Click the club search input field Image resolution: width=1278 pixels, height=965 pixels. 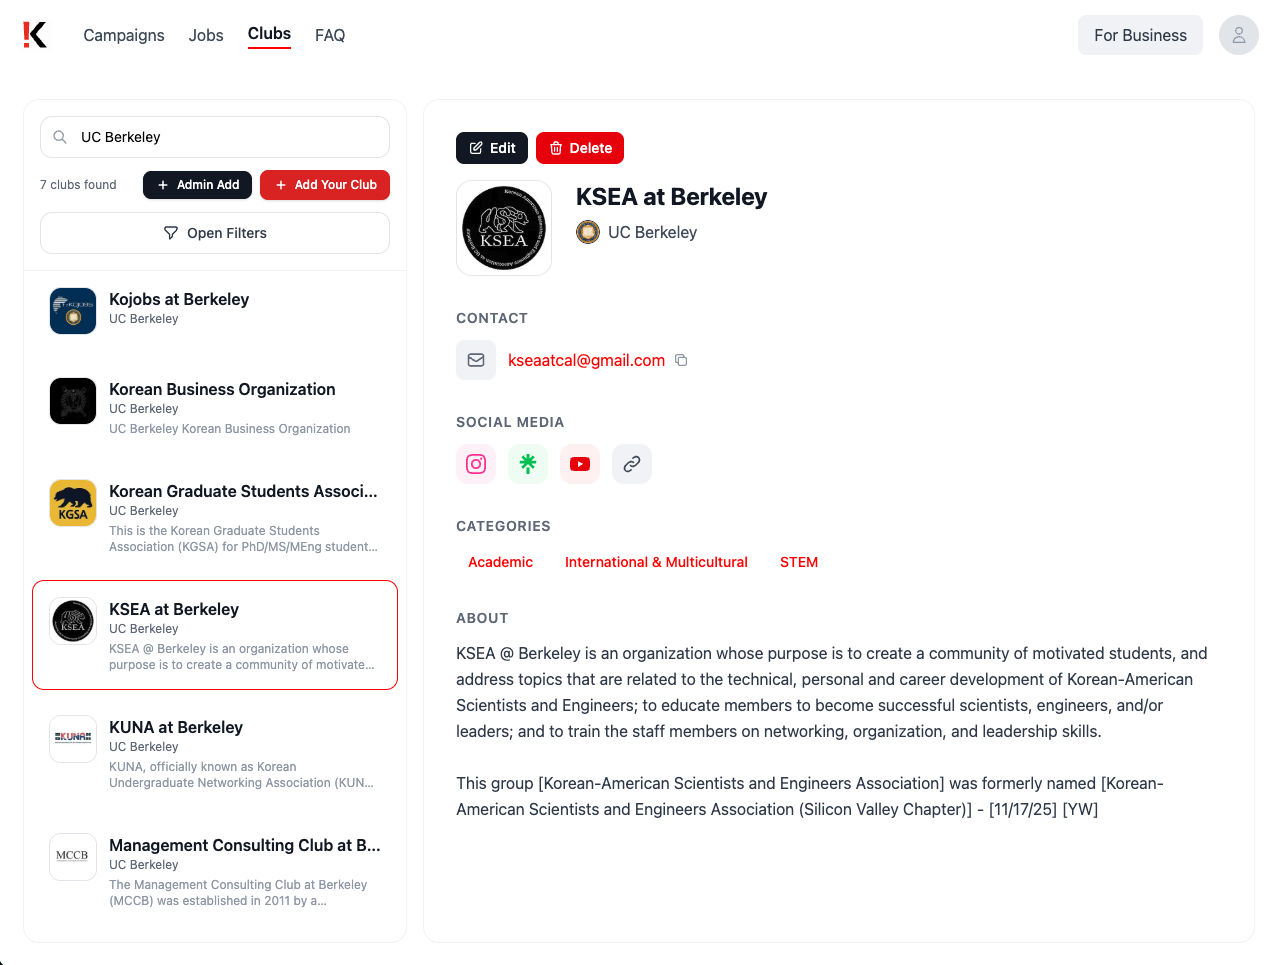click(225, 137)
